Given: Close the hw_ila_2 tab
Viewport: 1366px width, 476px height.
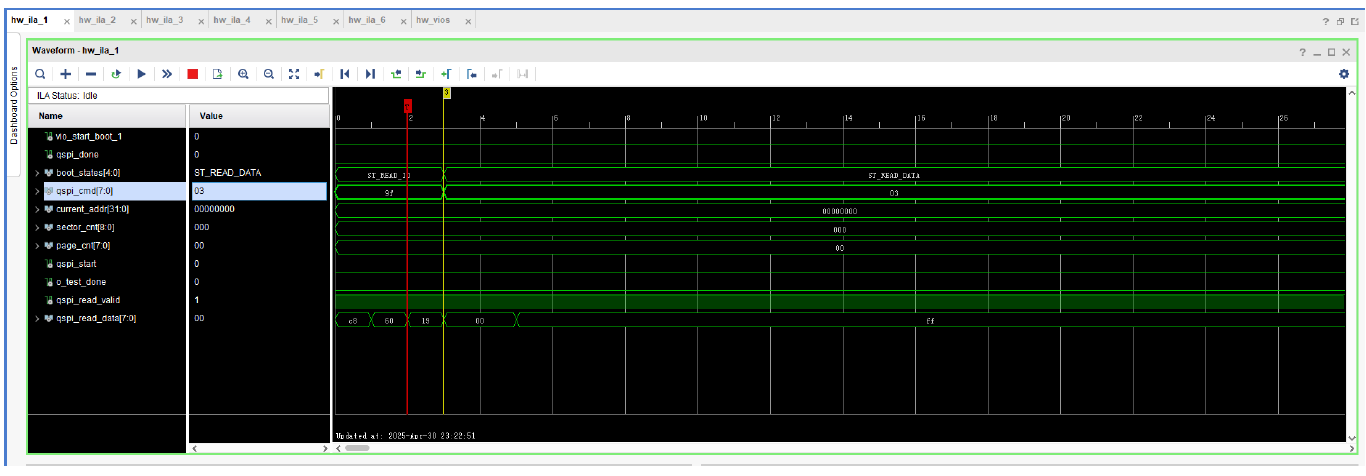Looking at the screenshot, I should pos(133,21).
